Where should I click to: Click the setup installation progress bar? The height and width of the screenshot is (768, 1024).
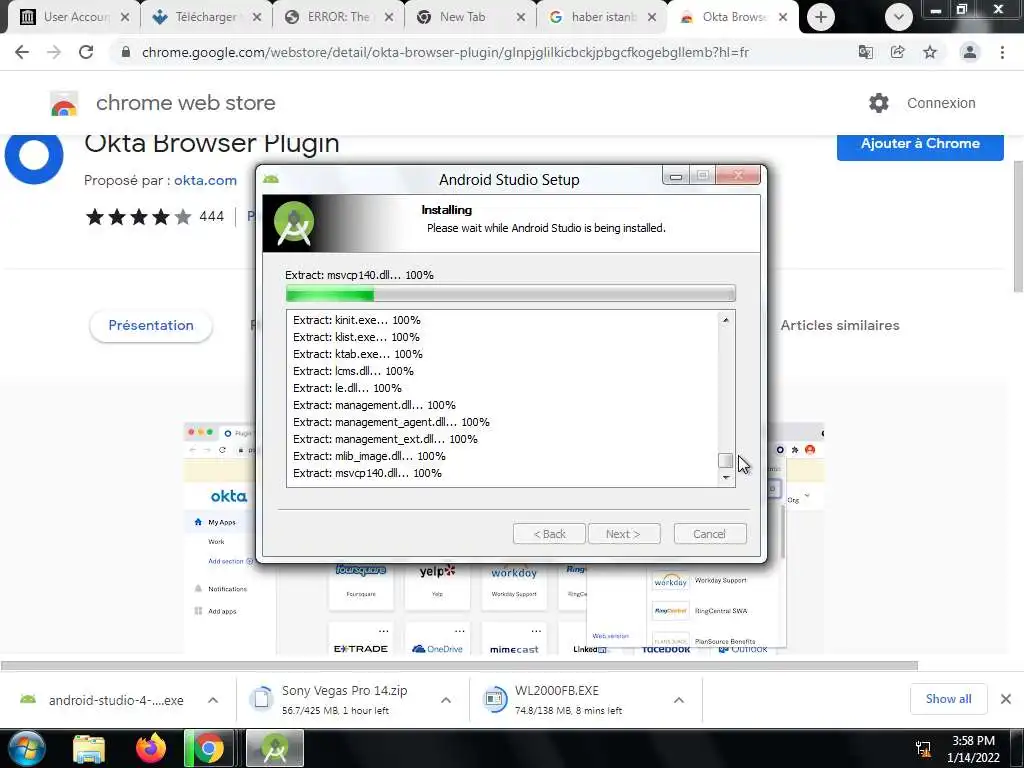click(x=511, y=294)
